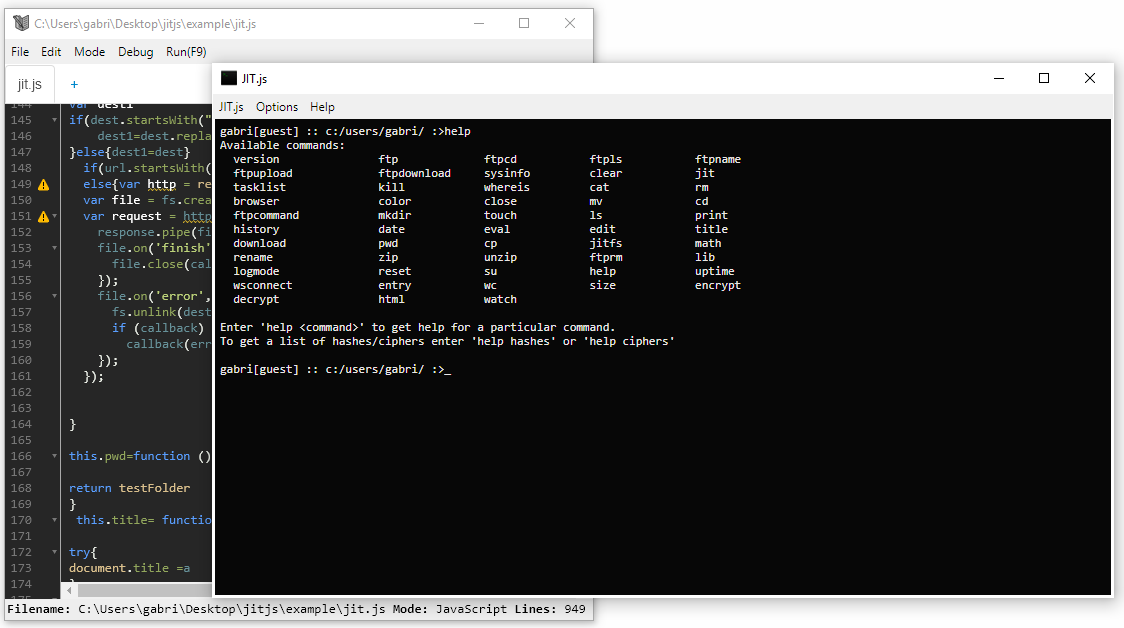Click 'encrypt' command in terminal
Image resolution: width=1124 pixels, height=628 pixels.
[718, 285]
